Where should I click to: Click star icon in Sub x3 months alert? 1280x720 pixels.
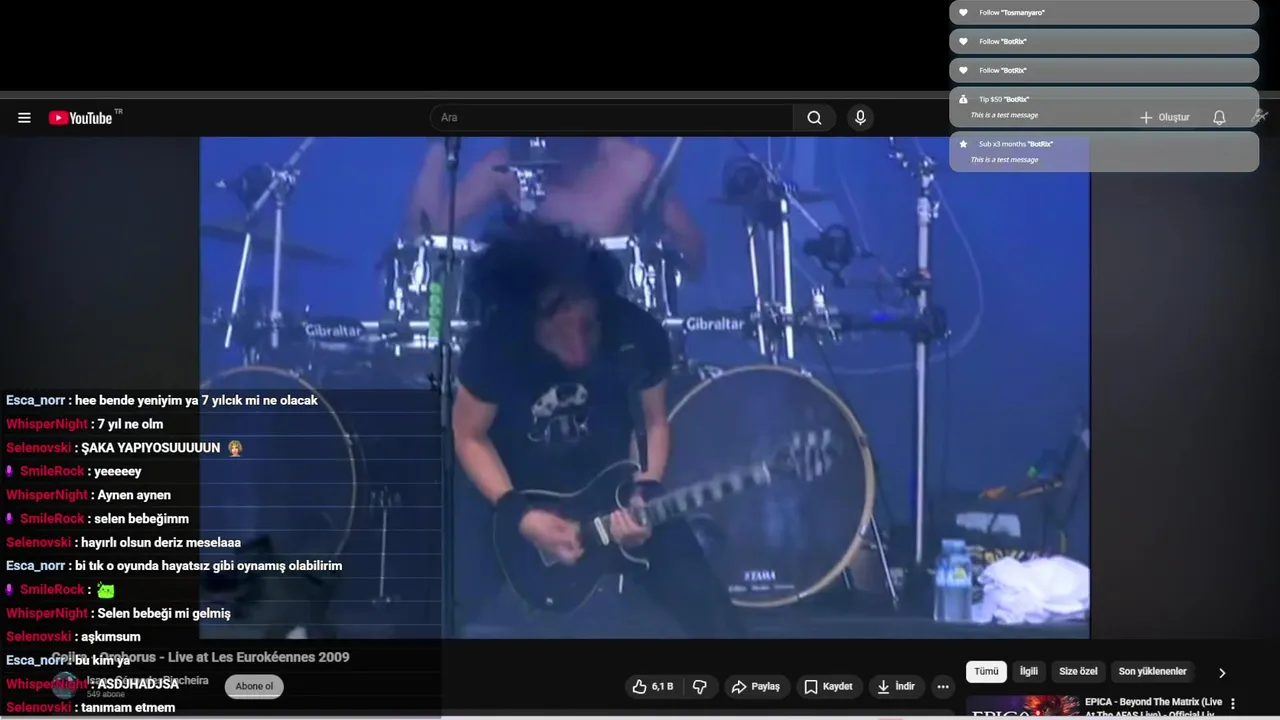pos(964,143)
